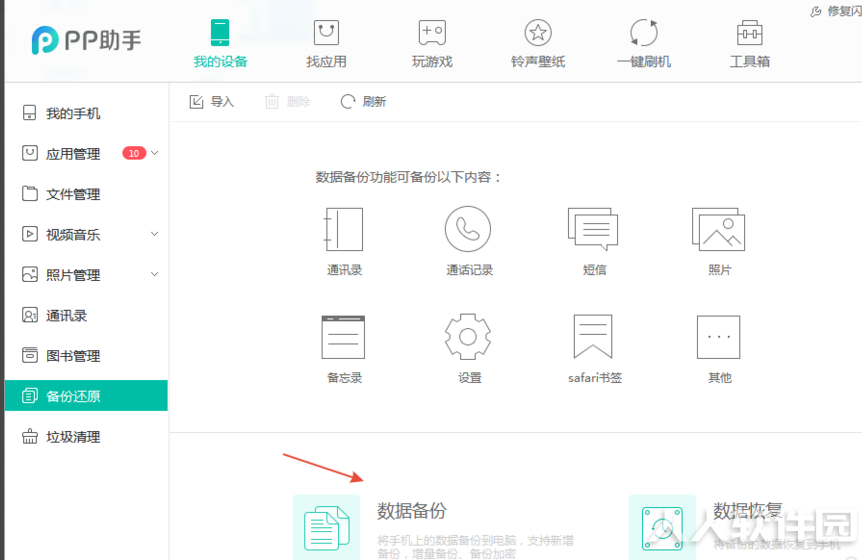Viewport: 862px width, 560px height.
Task: Select 备份还原 in the sidebar
Action: coord(86,396)
